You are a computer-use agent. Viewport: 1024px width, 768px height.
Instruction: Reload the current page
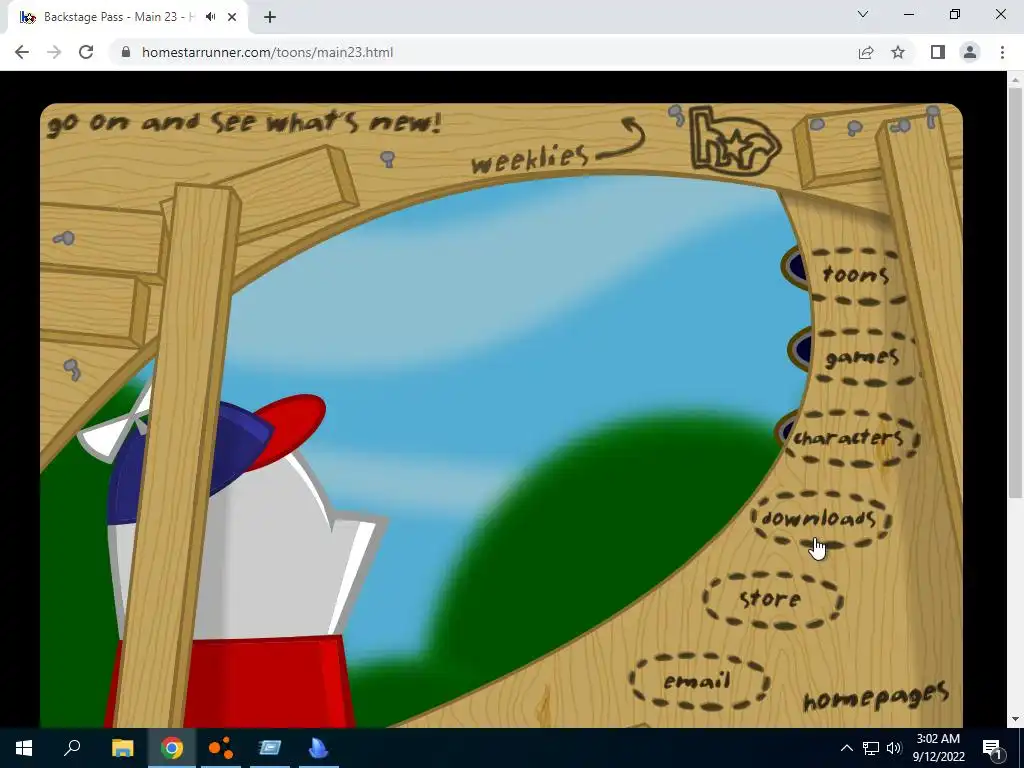click(x=86, y=52)
